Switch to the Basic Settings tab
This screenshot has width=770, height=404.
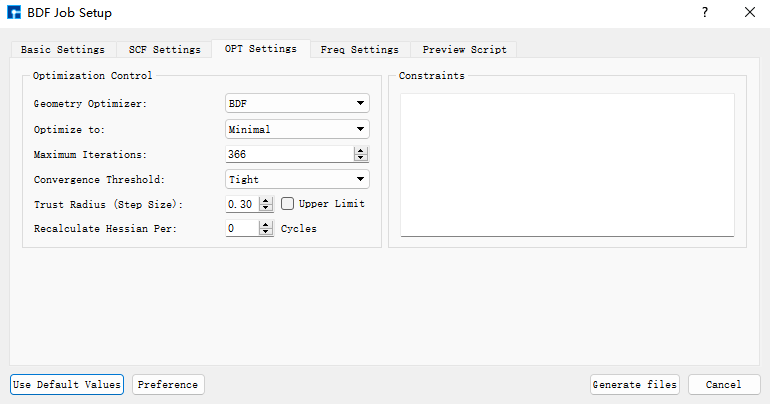[63, 50]
